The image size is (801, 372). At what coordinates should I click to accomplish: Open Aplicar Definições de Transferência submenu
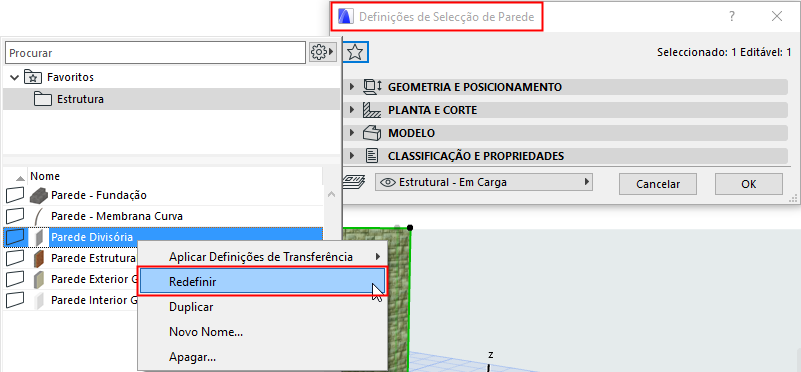coord(263,257)
